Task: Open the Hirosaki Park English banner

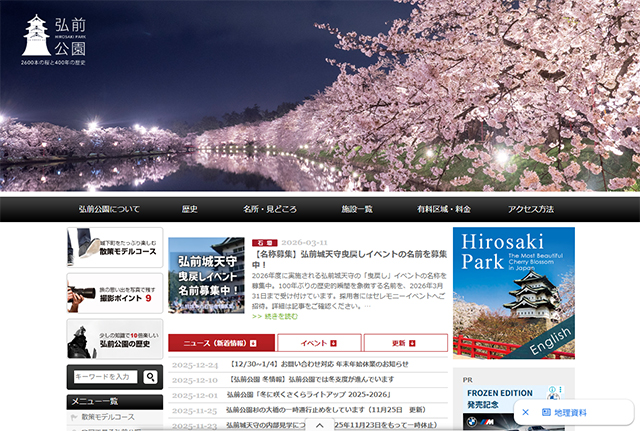Action: coord(514,293)
